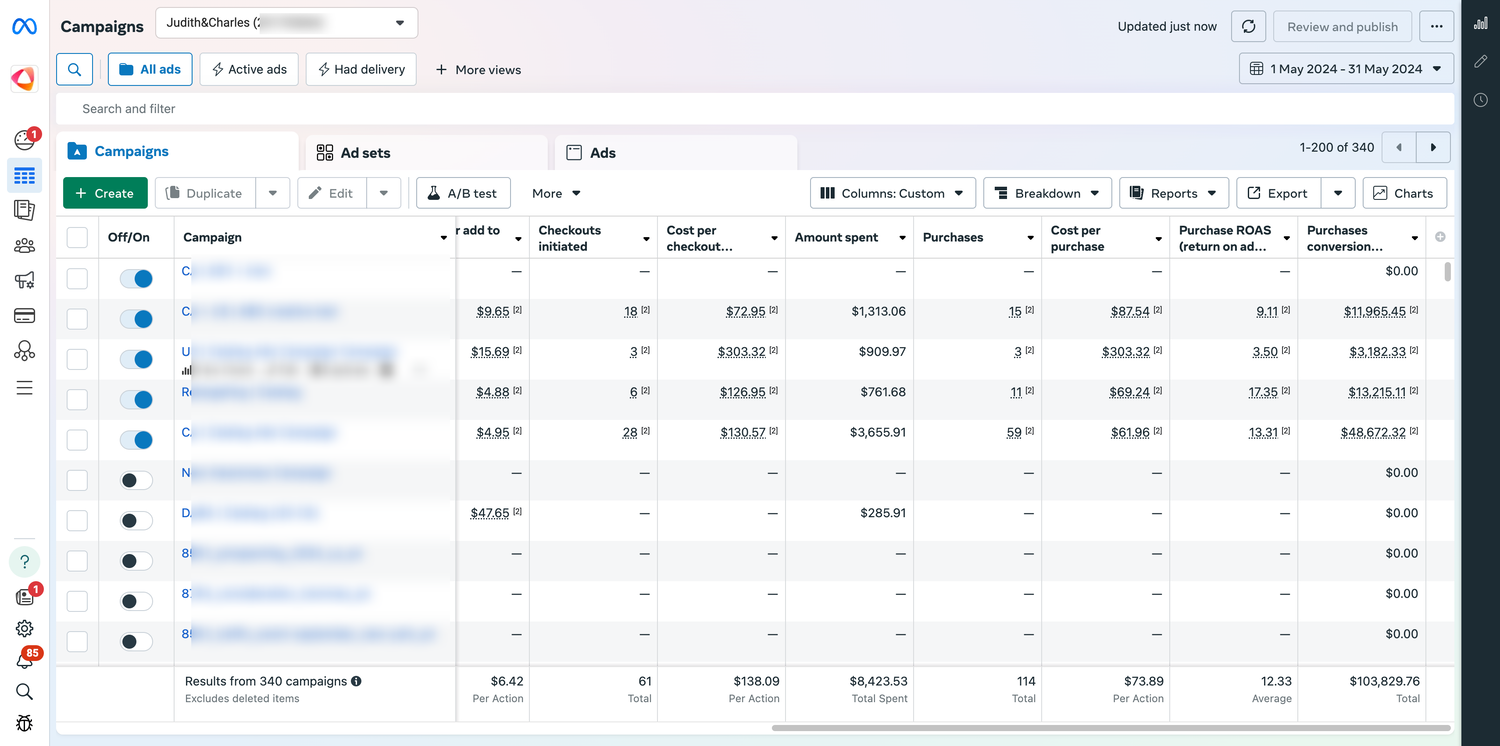Open All tools hamburger menu

pos(24,387)
